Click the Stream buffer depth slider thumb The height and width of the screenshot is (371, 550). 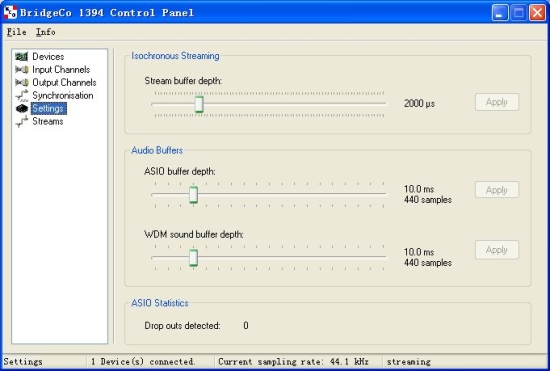pos(199,104)
